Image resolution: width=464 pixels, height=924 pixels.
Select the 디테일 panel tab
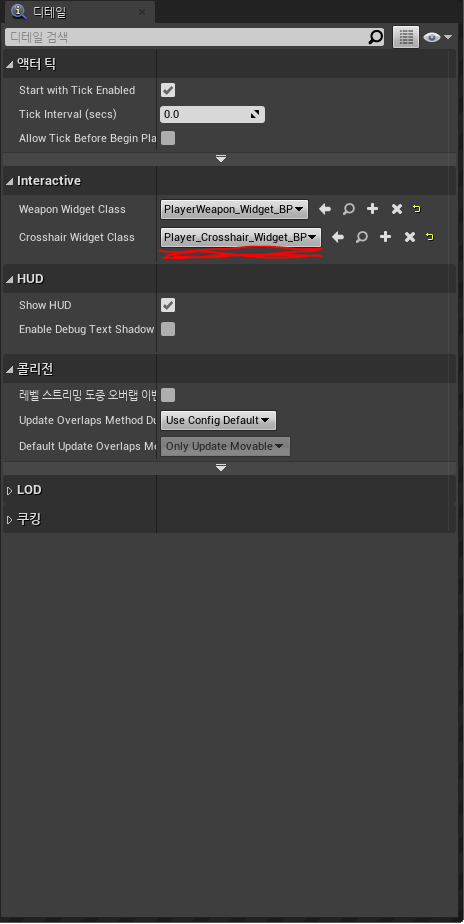pos(82,12)
